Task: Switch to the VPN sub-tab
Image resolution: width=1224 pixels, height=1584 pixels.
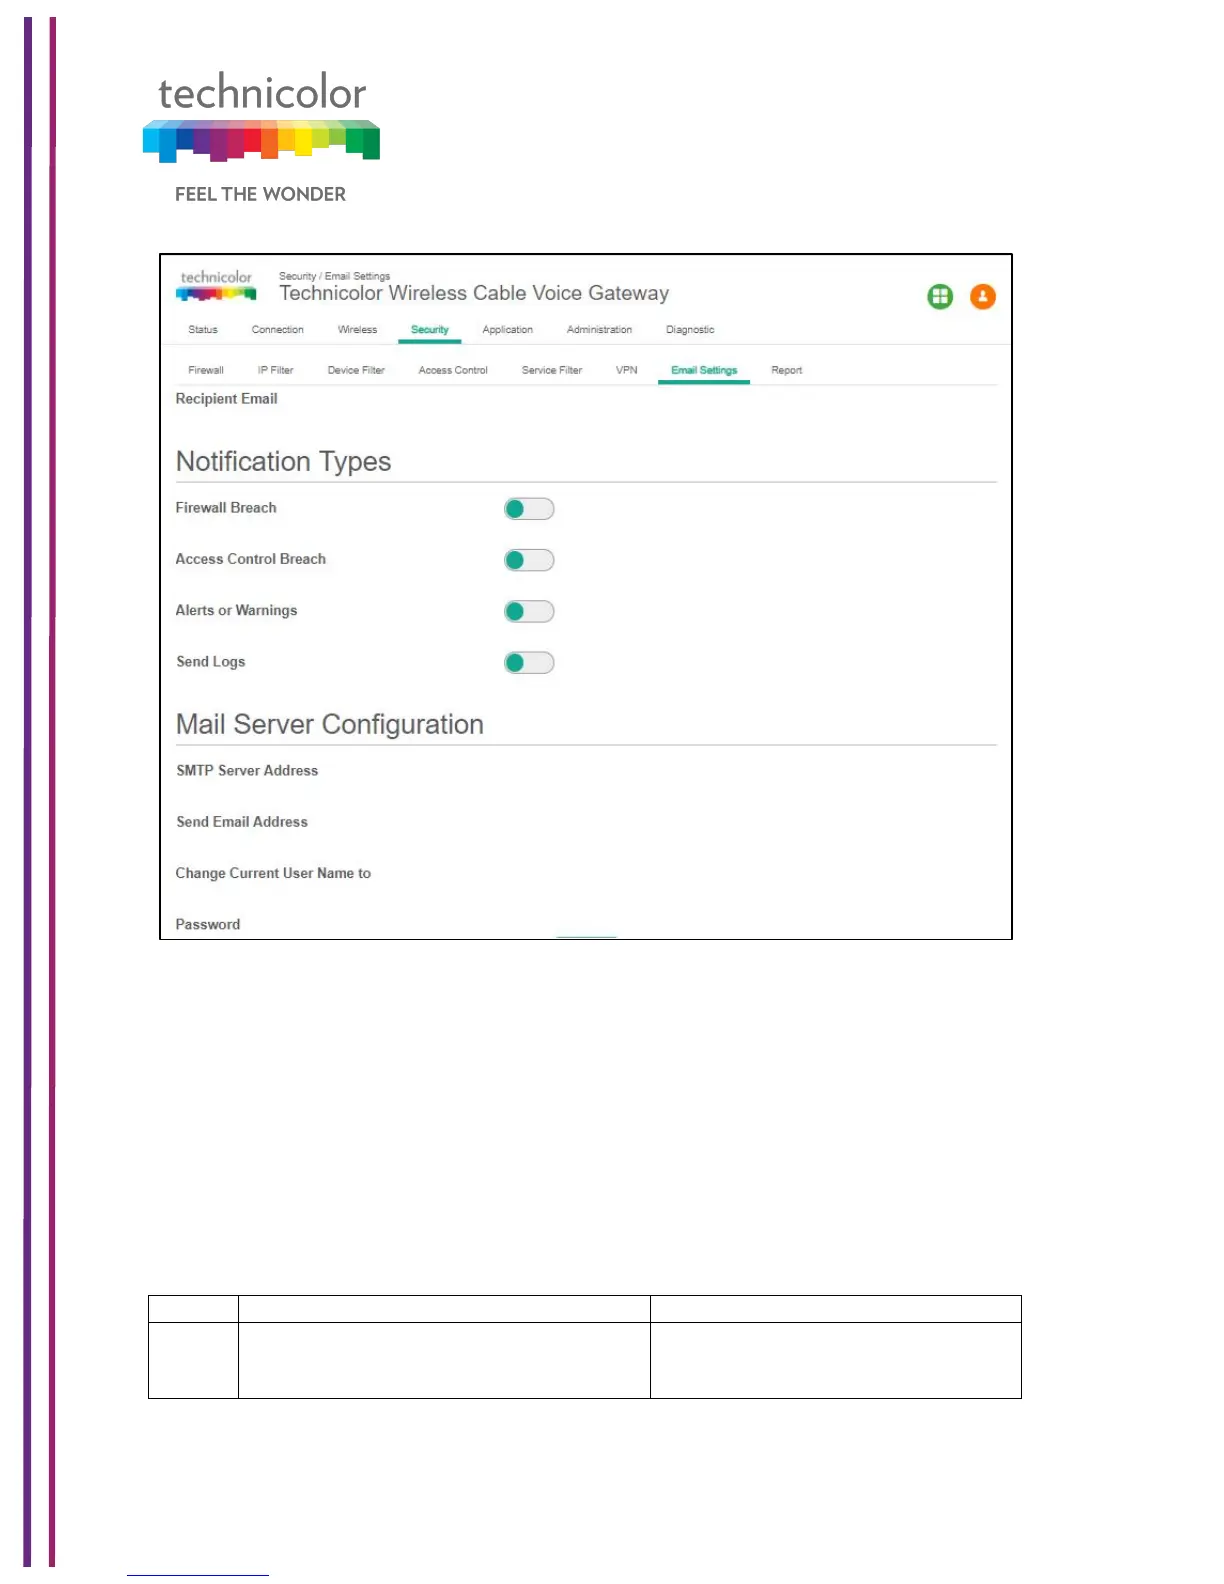Action: pyautogui.click(x=627, y=370)
